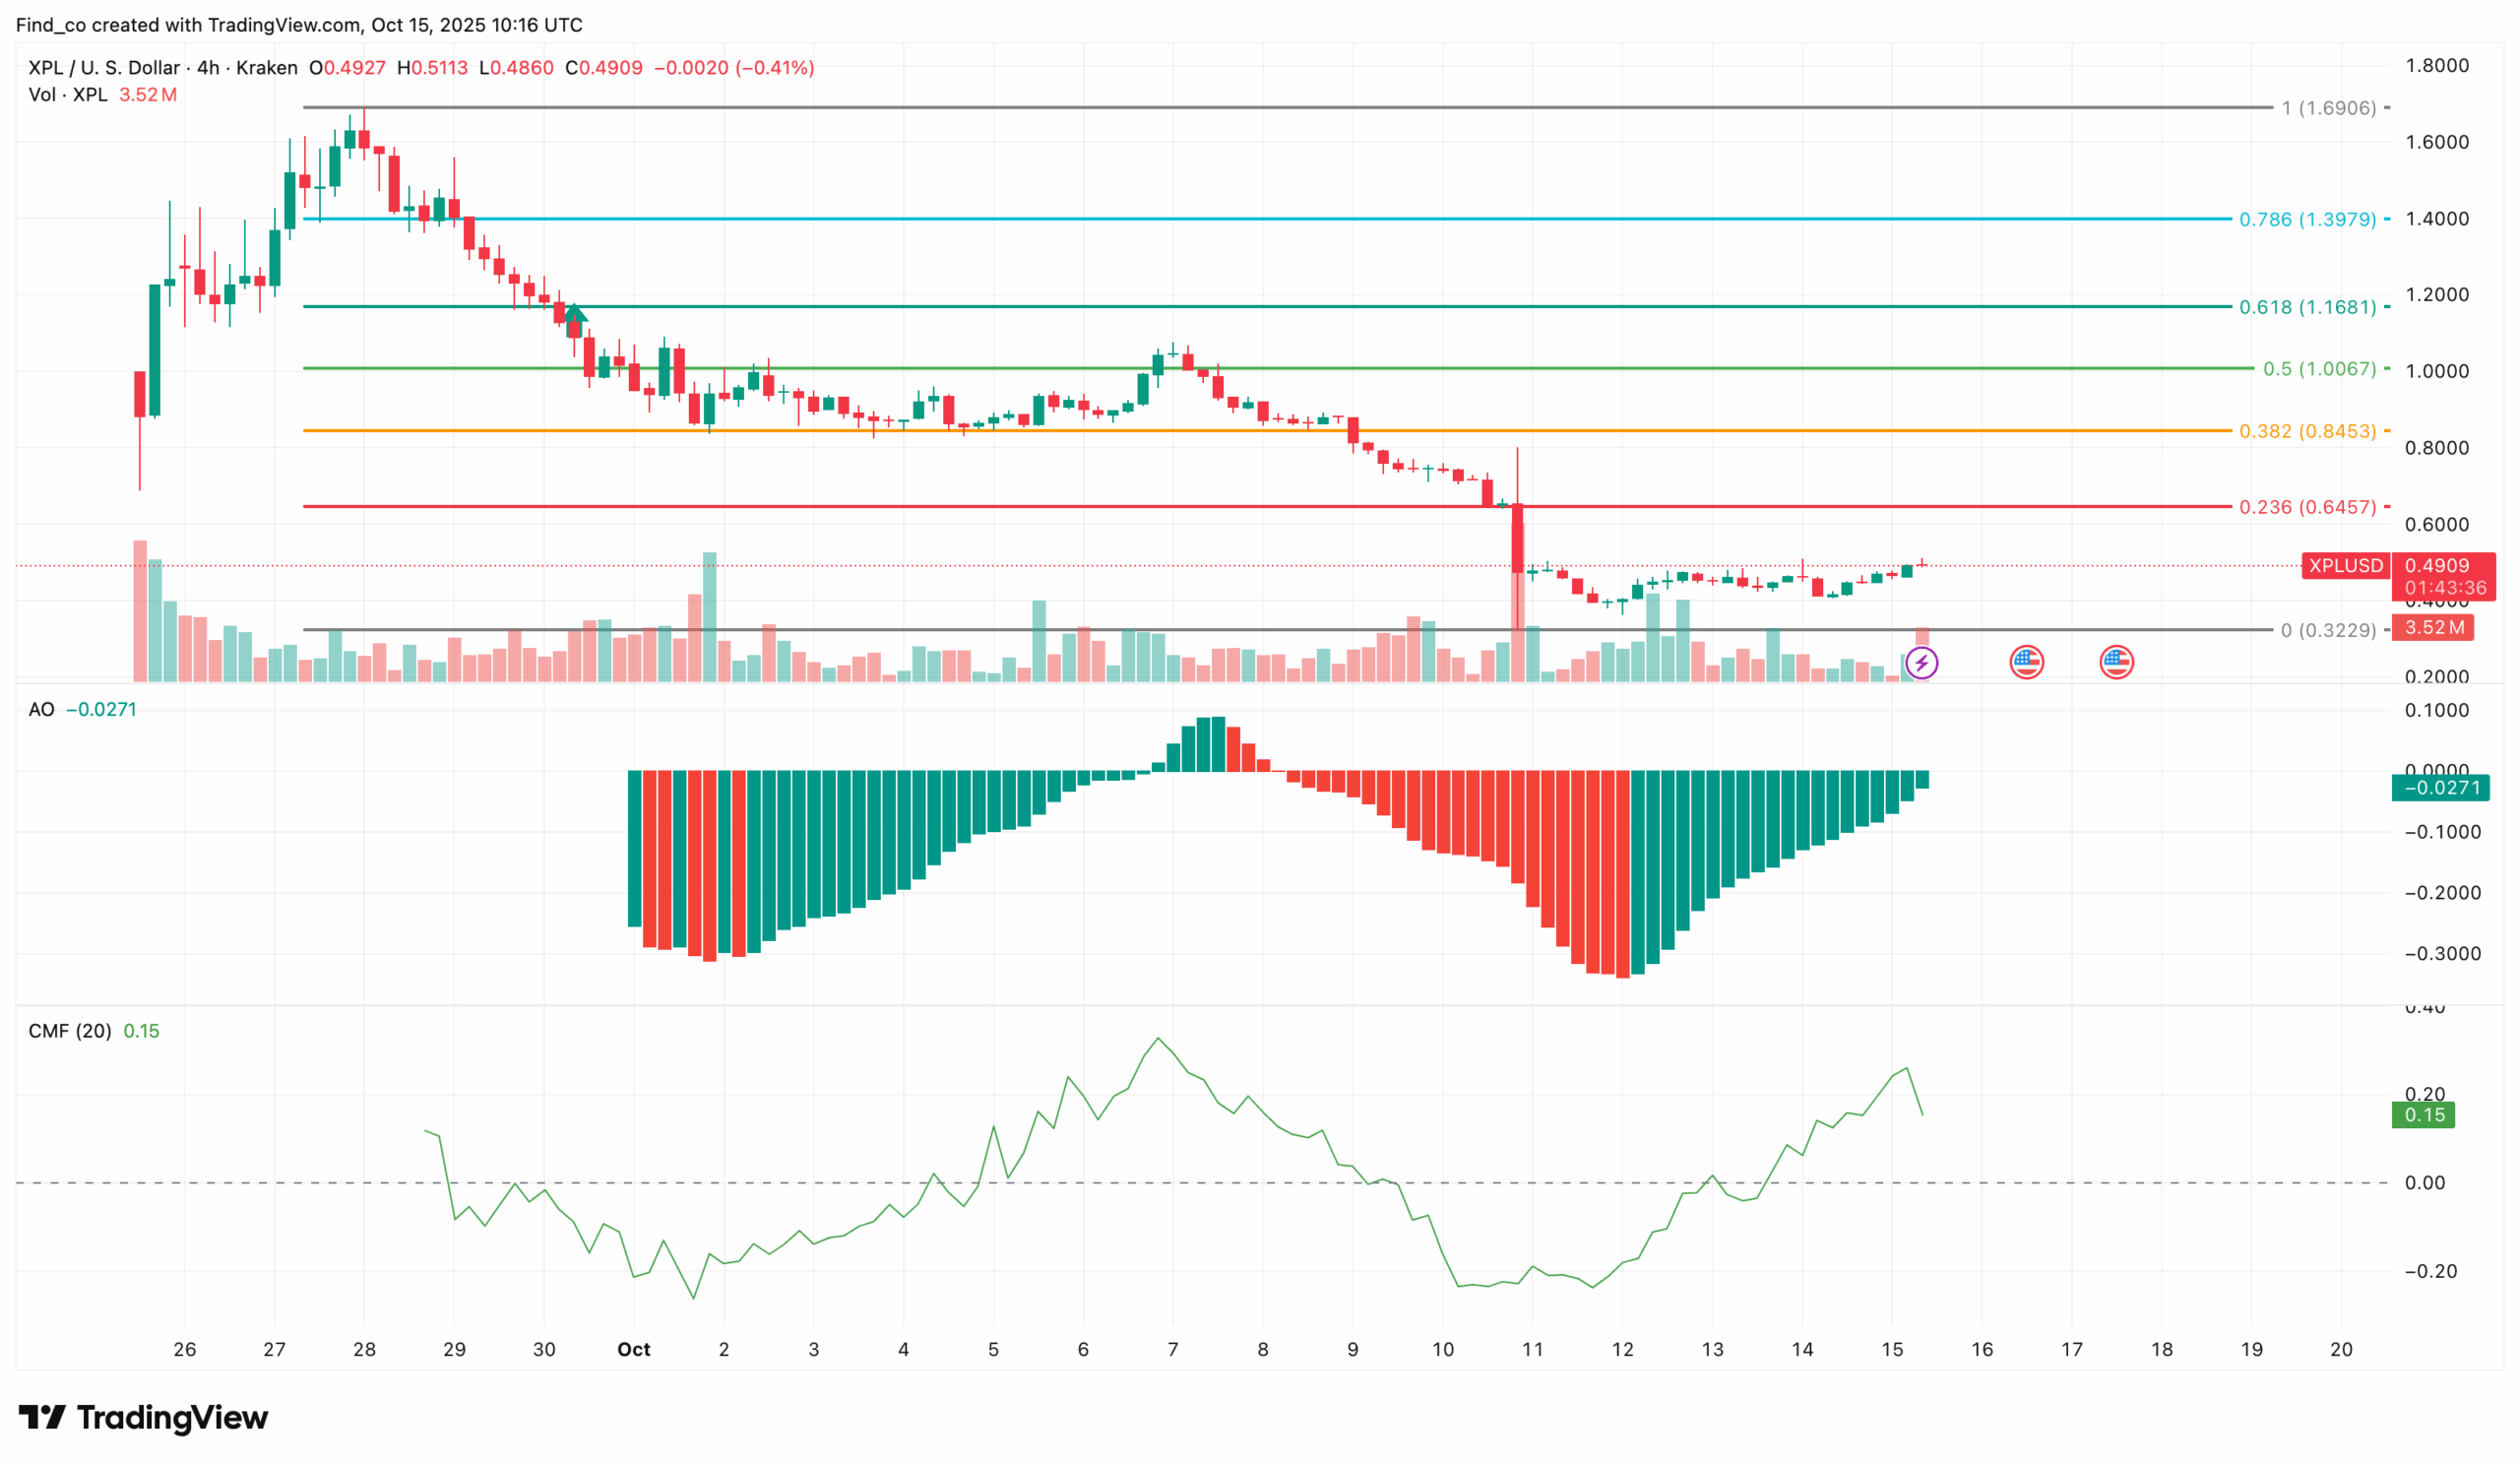Click the red 0.236 (0.6457) Fibonacci label

tap(2307, 508)
